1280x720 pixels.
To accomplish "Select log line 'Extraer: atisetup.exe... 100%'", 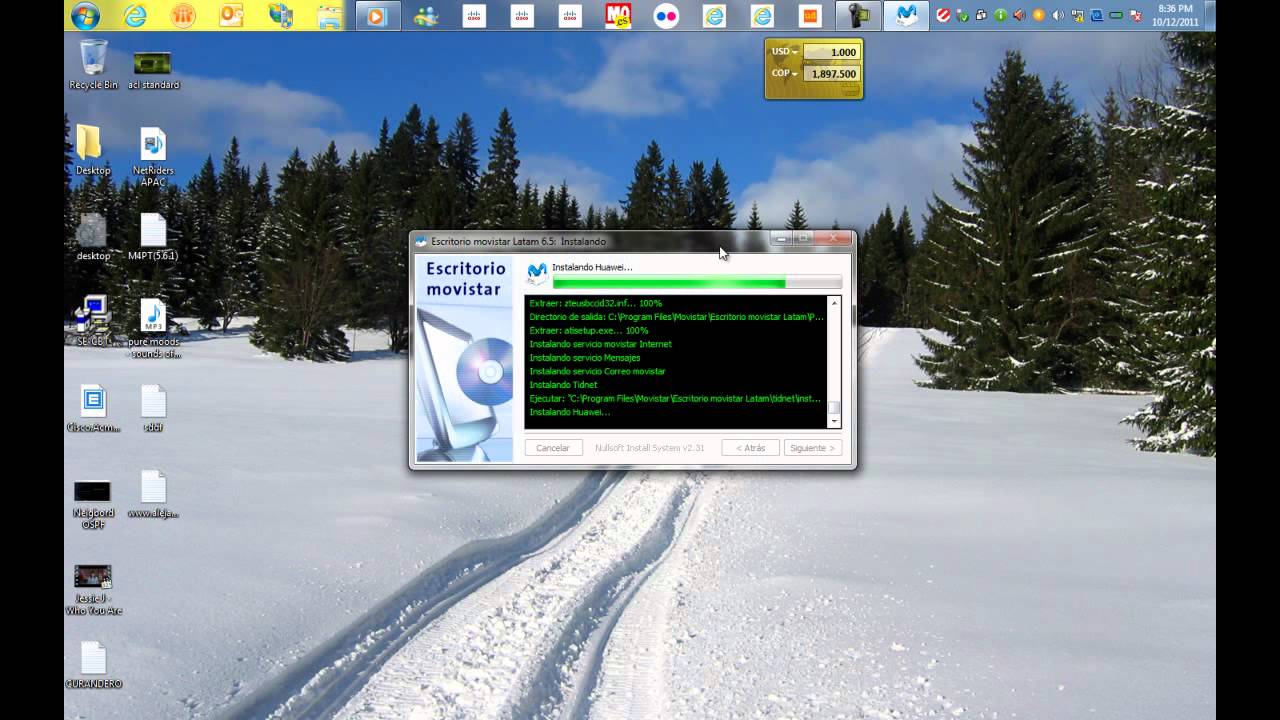I will pos(589,330).
